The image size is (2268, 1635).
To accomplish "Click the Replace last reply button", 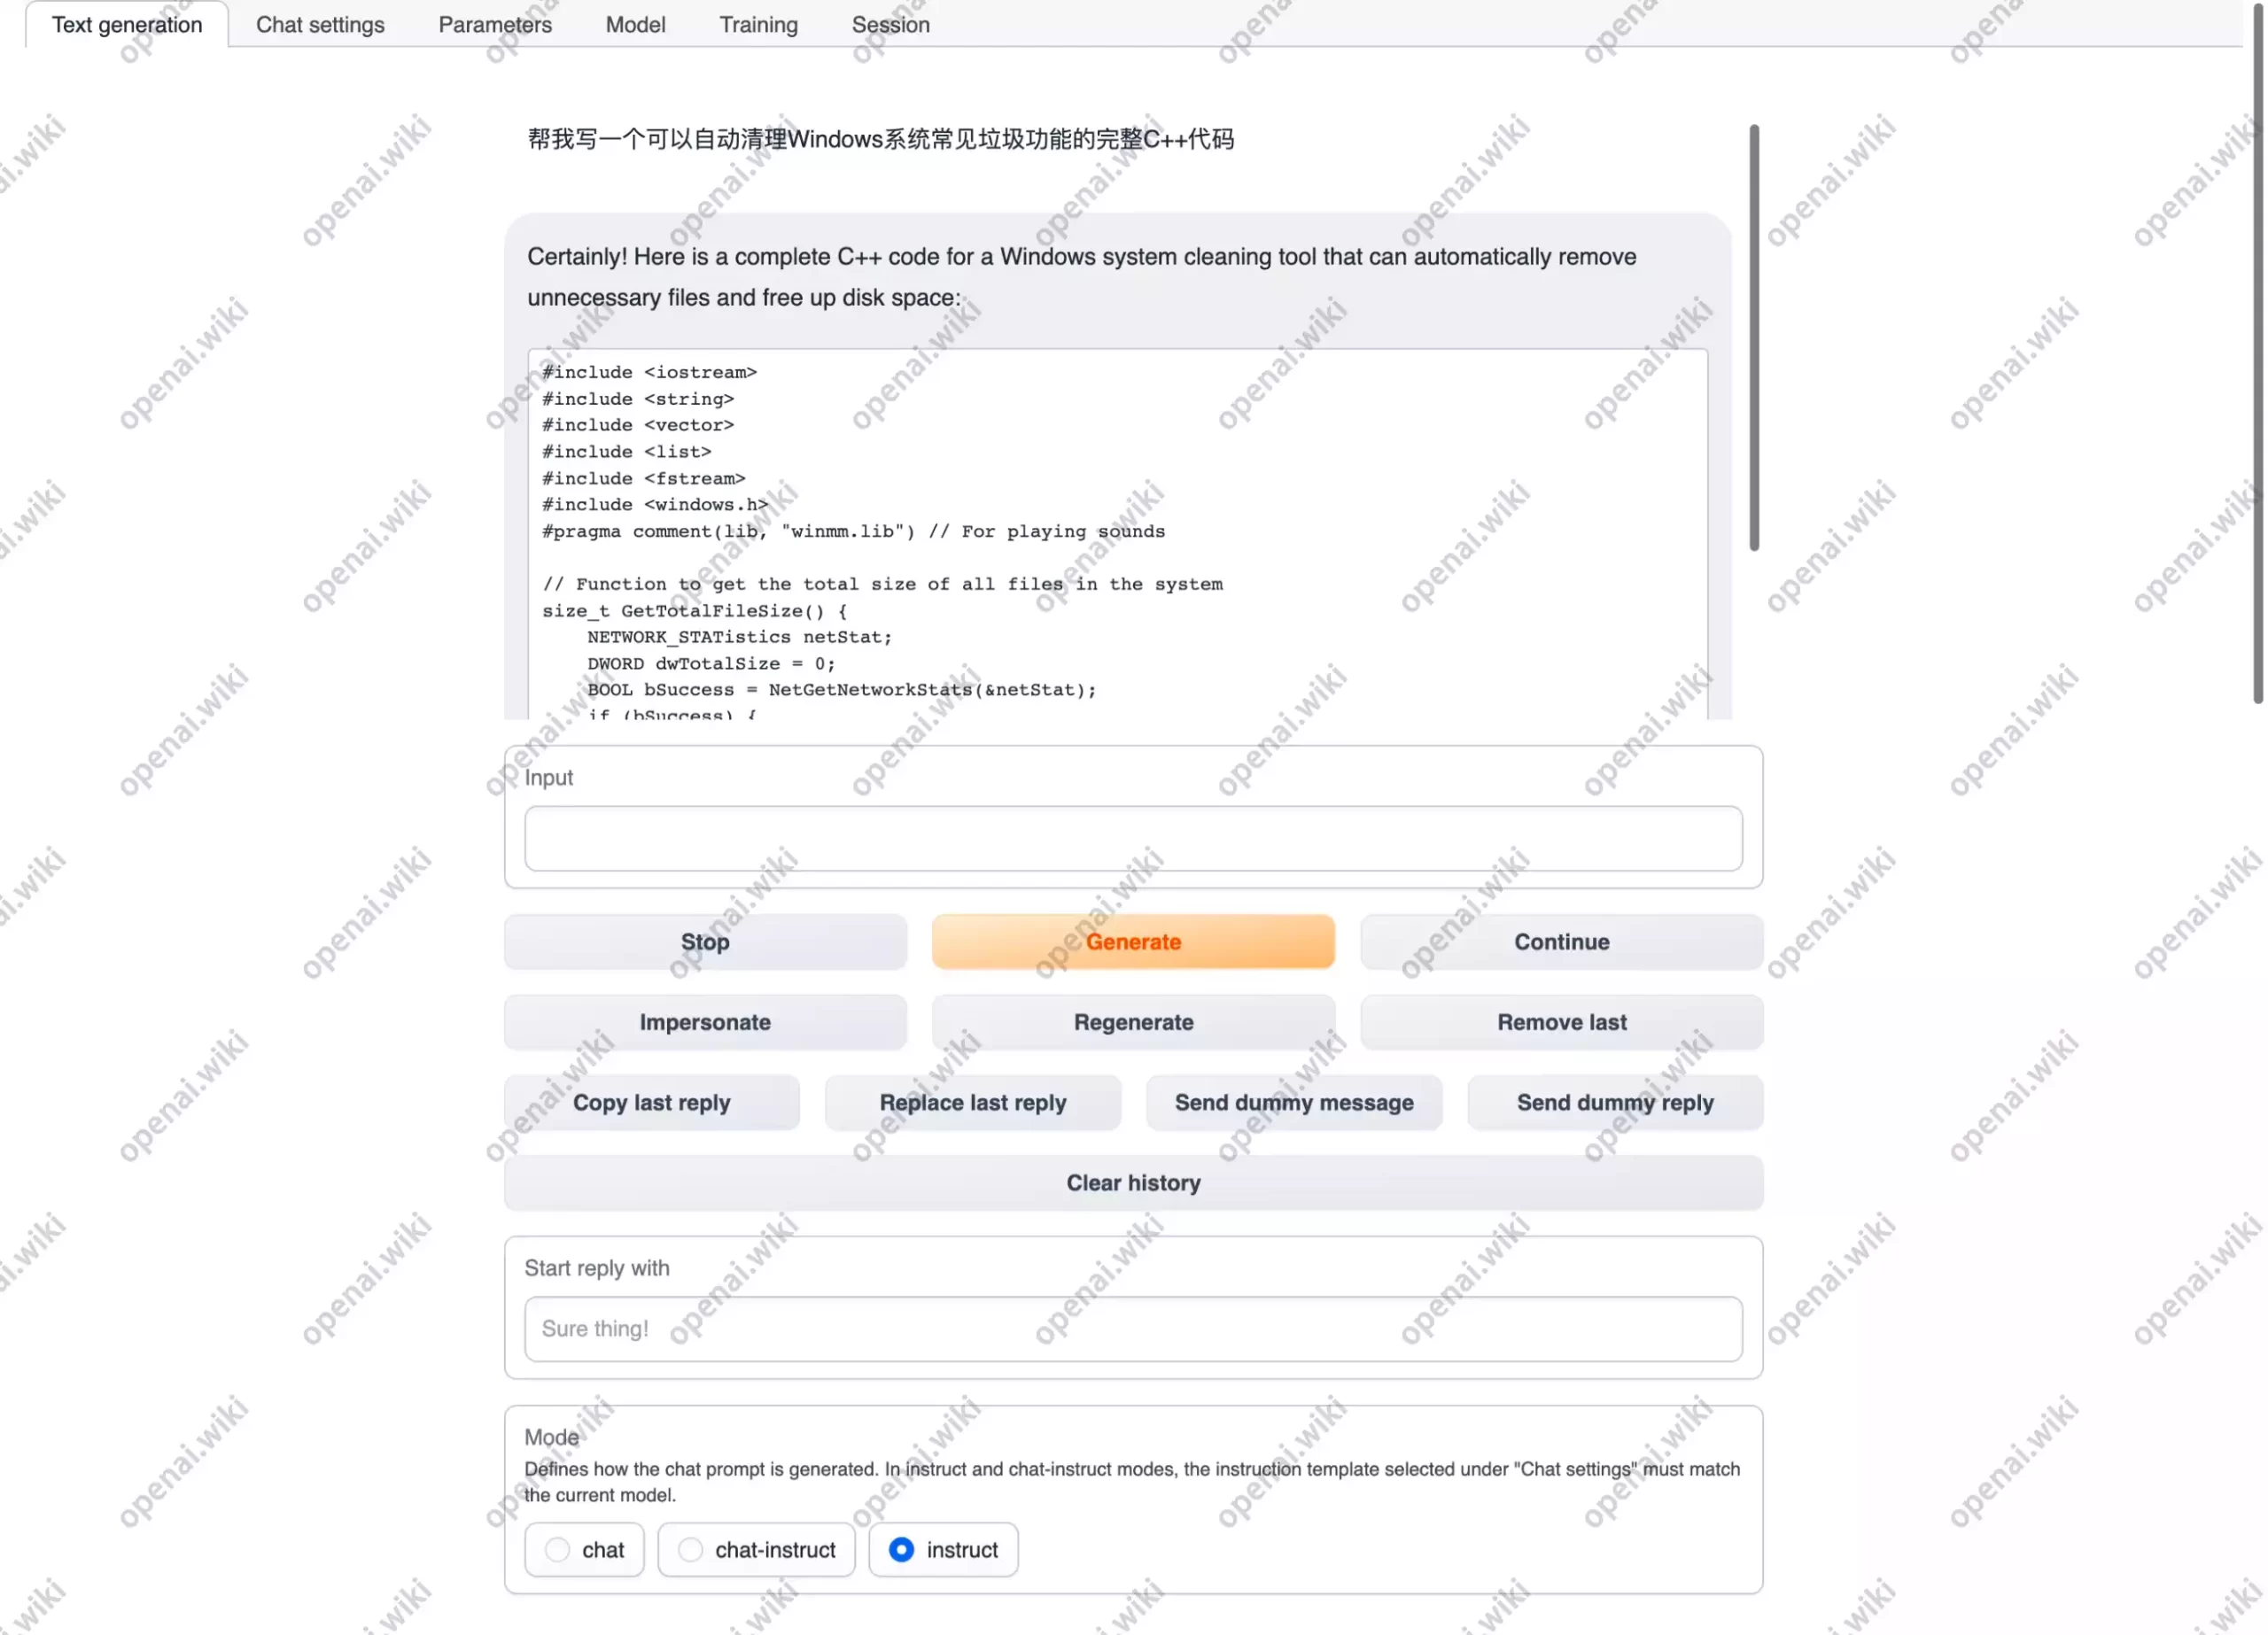I will pos(972,1102).
